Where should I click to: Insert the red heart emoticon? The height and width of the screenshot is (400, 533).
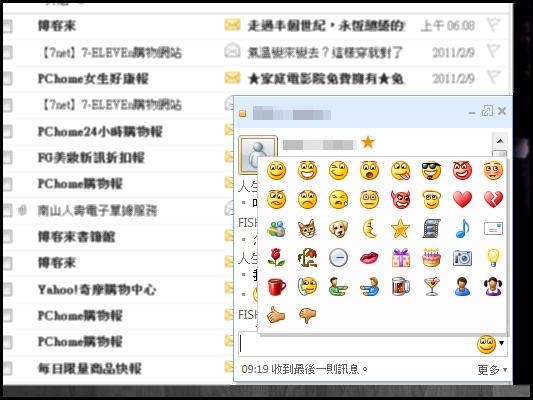click(462, 199)
